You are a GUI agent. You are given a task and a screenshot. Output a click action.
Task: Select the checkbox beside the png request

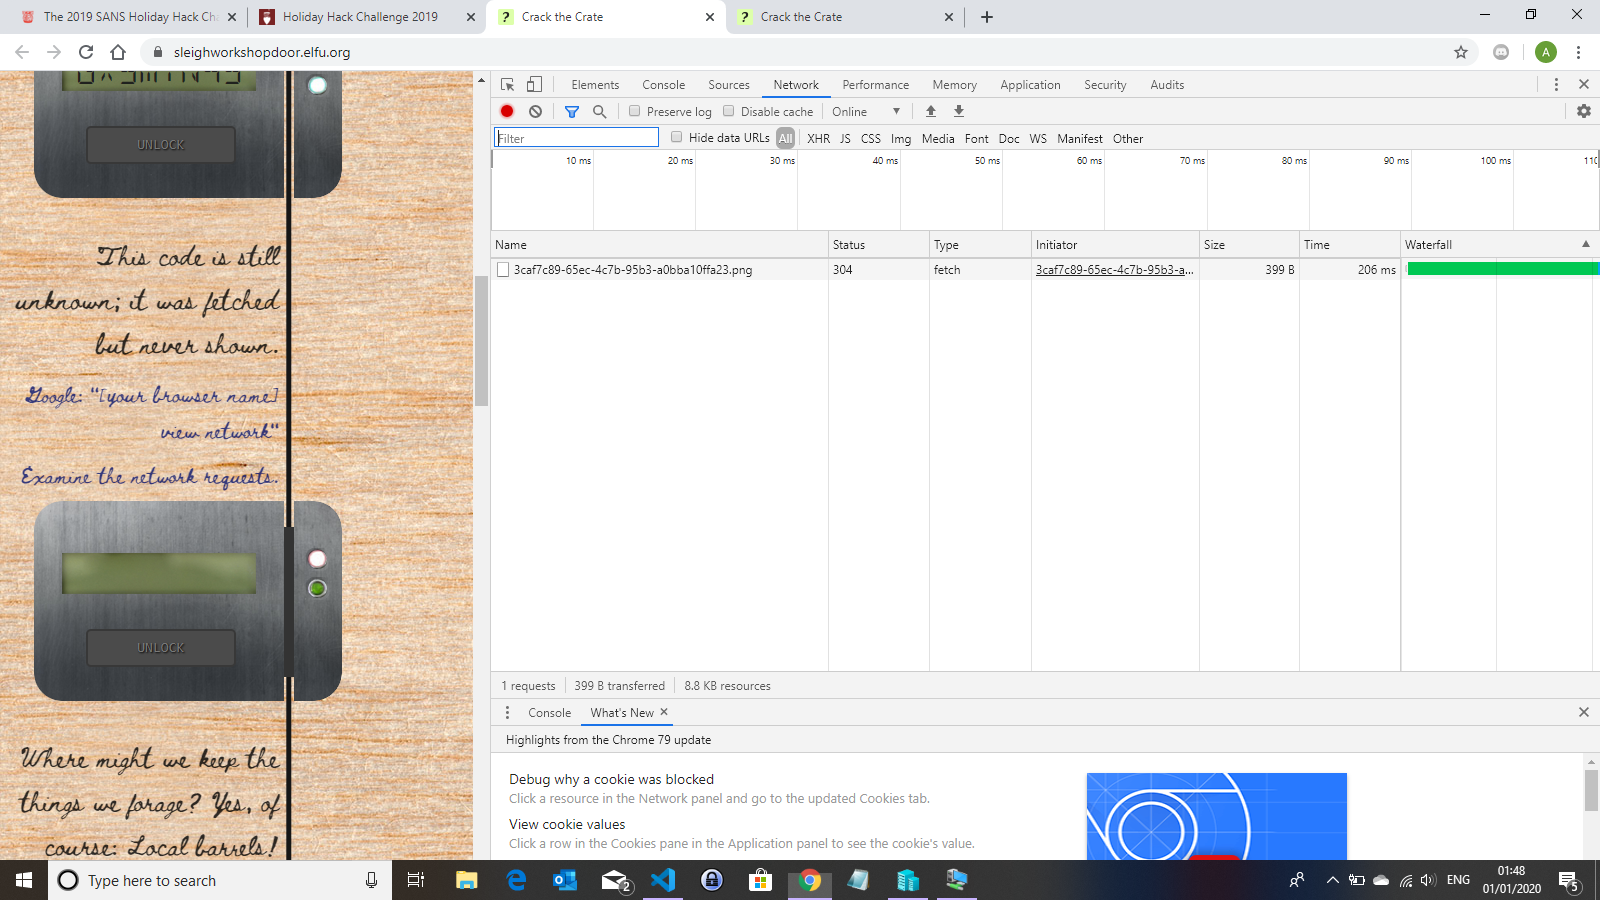tap(503, 270)
